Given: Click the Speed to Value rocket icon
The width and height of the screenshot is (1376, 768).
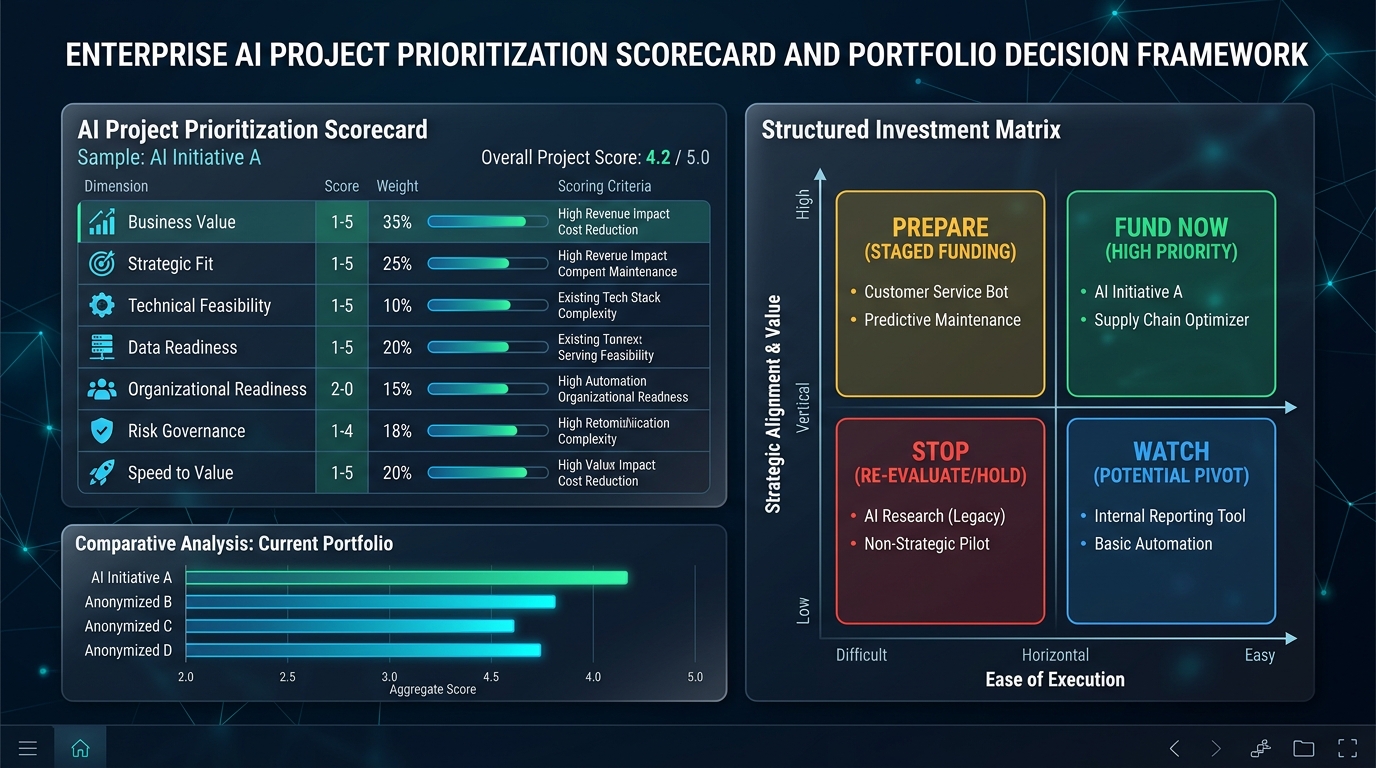Looking at the screenshot, I should point(102,473).
